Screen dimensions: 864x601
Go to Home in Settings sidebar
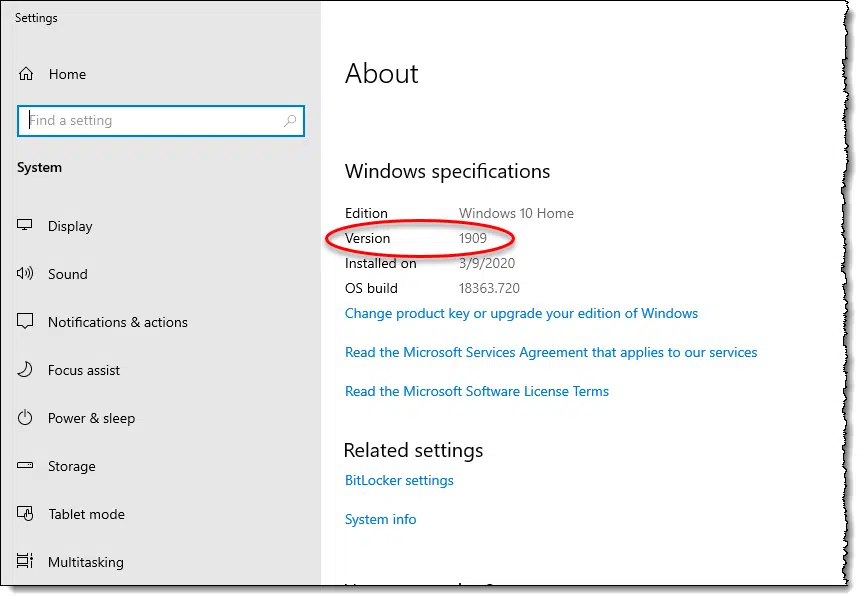67,74
